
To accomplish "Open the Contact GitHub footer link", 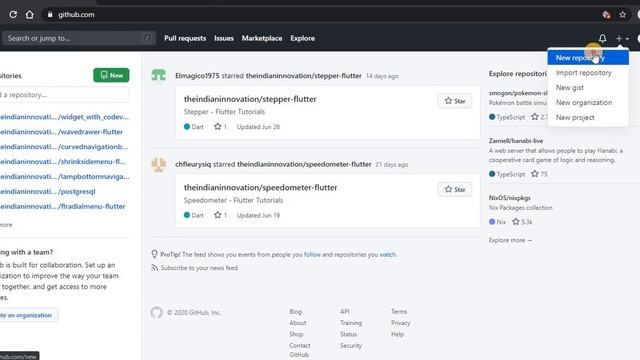I will tap(300, 350).
